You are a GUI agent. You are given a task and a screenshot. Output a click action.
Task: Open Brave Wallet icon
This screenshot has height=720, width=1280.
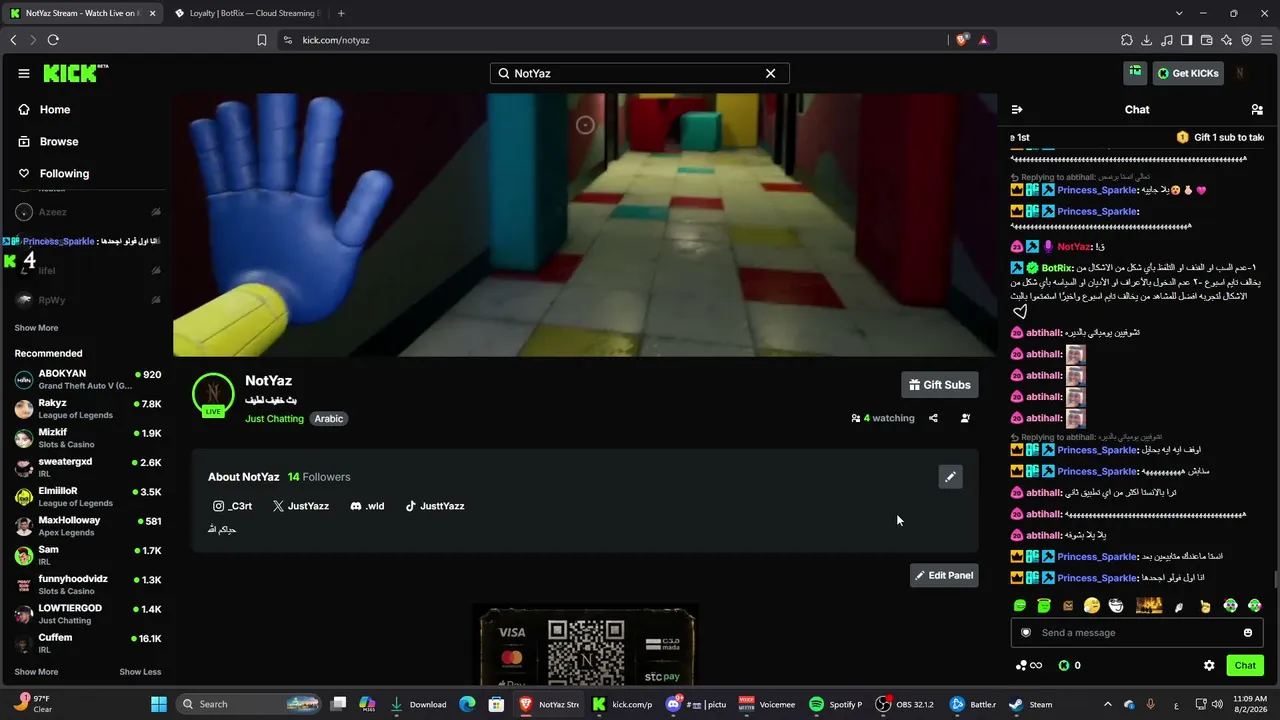click(x=1206, y=40)
